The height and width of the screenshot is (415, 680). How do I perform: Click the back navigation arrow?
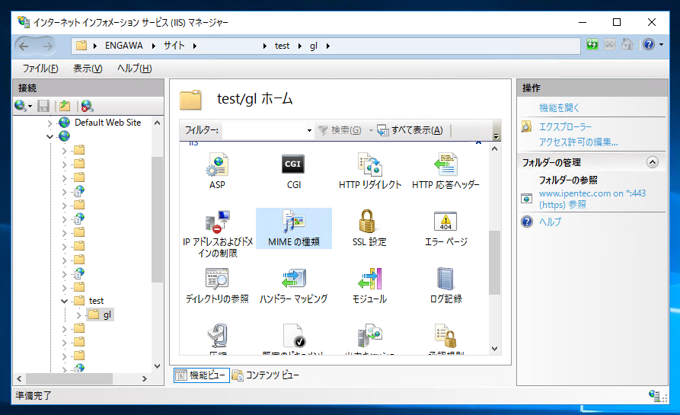pos(24,46)
